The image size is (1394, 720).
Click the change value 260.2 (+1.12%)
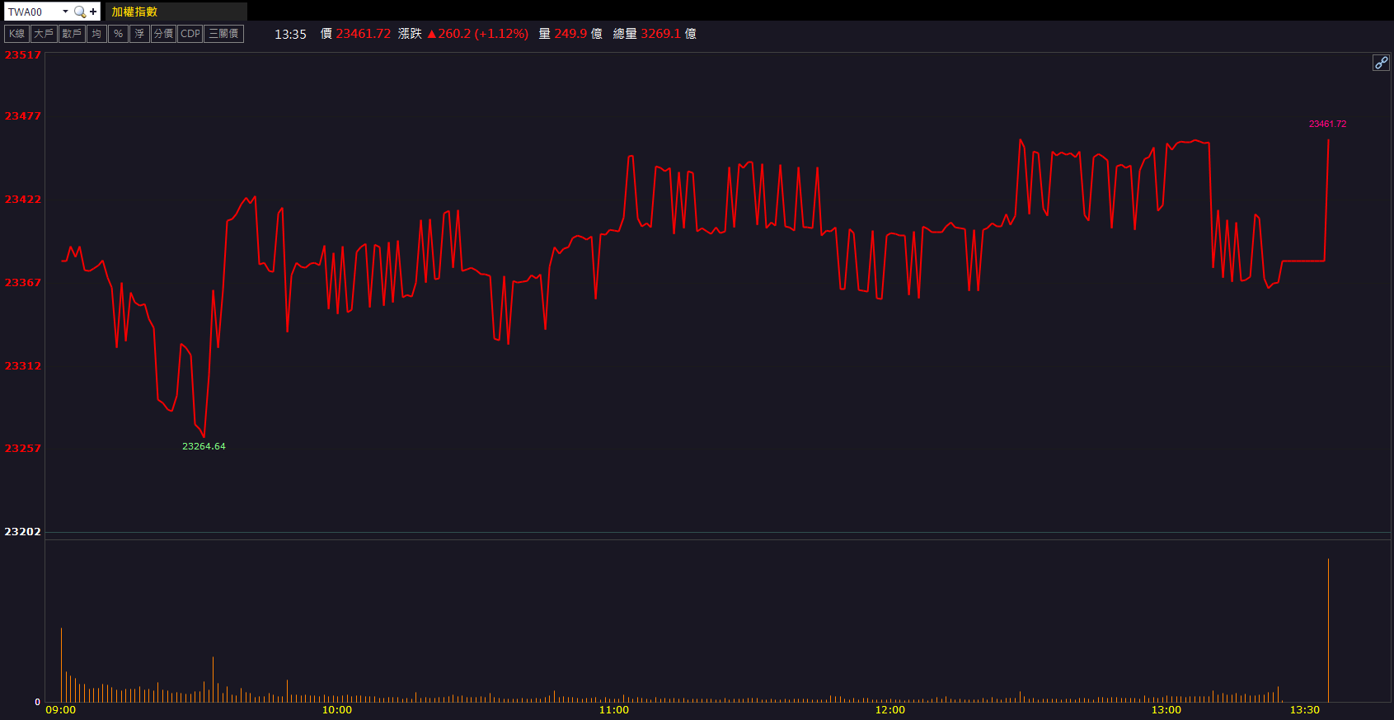tap(477, 34)
